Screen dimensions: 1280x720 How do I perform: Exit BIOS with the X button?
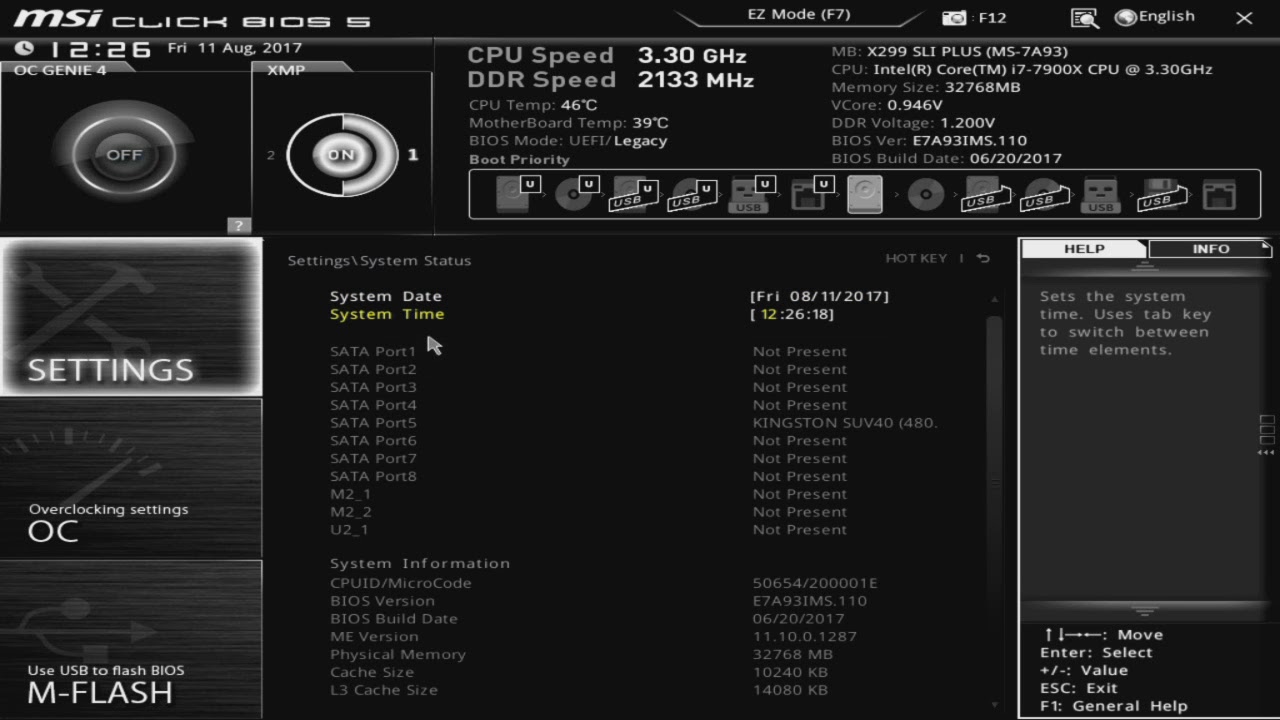click(1244, 18)
